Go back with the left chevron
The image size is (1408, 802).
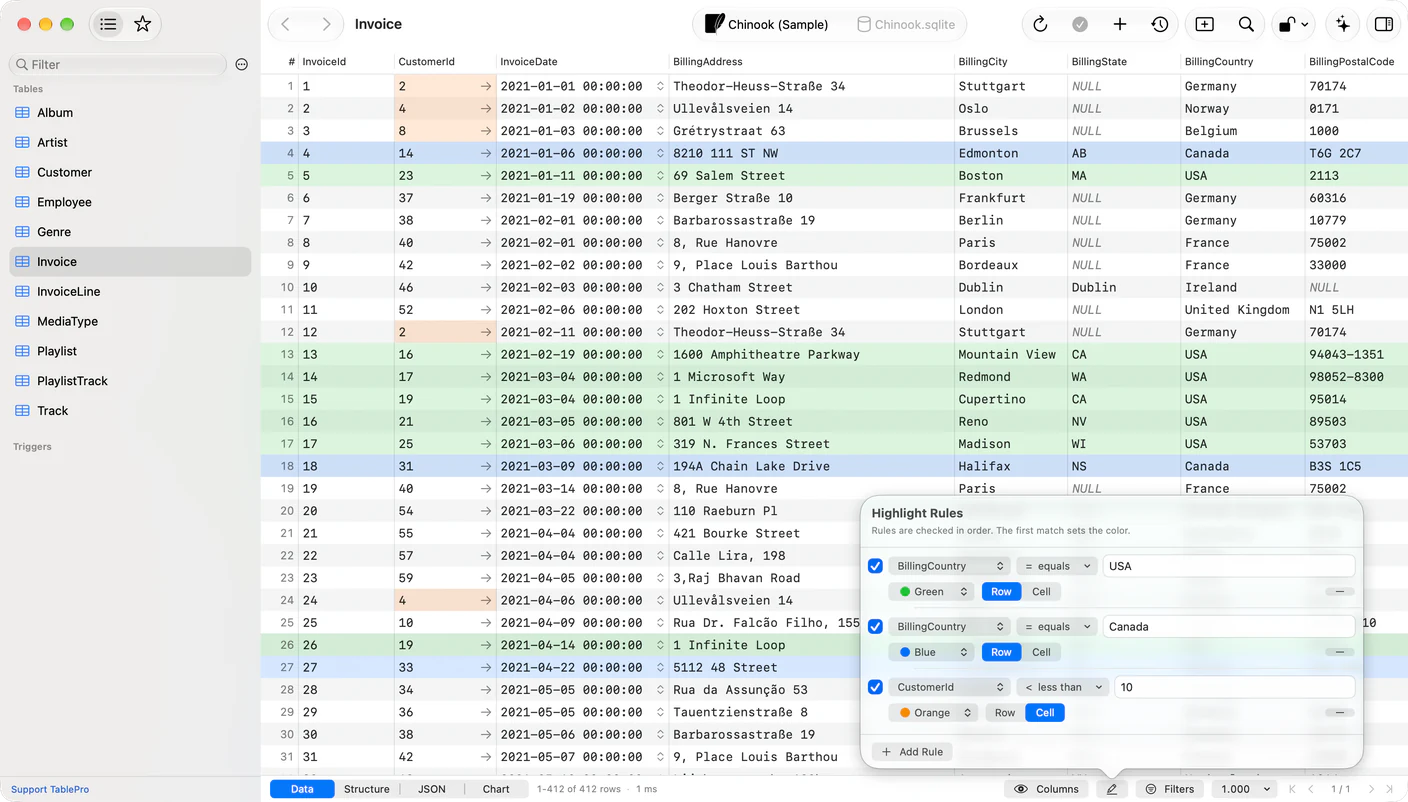(286, 24)
